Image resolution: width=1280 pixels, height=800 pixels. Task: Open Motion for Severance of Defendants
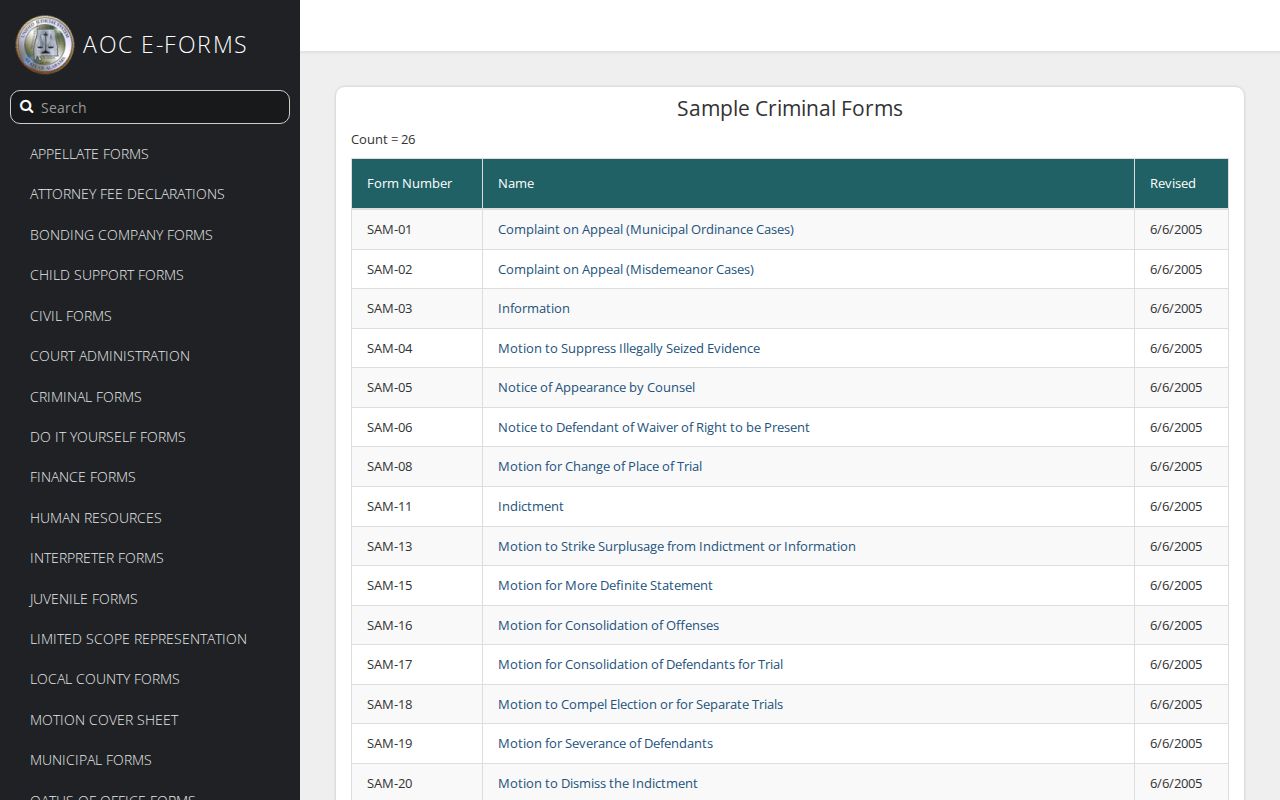pyautogui.click(x=605, y=743)
